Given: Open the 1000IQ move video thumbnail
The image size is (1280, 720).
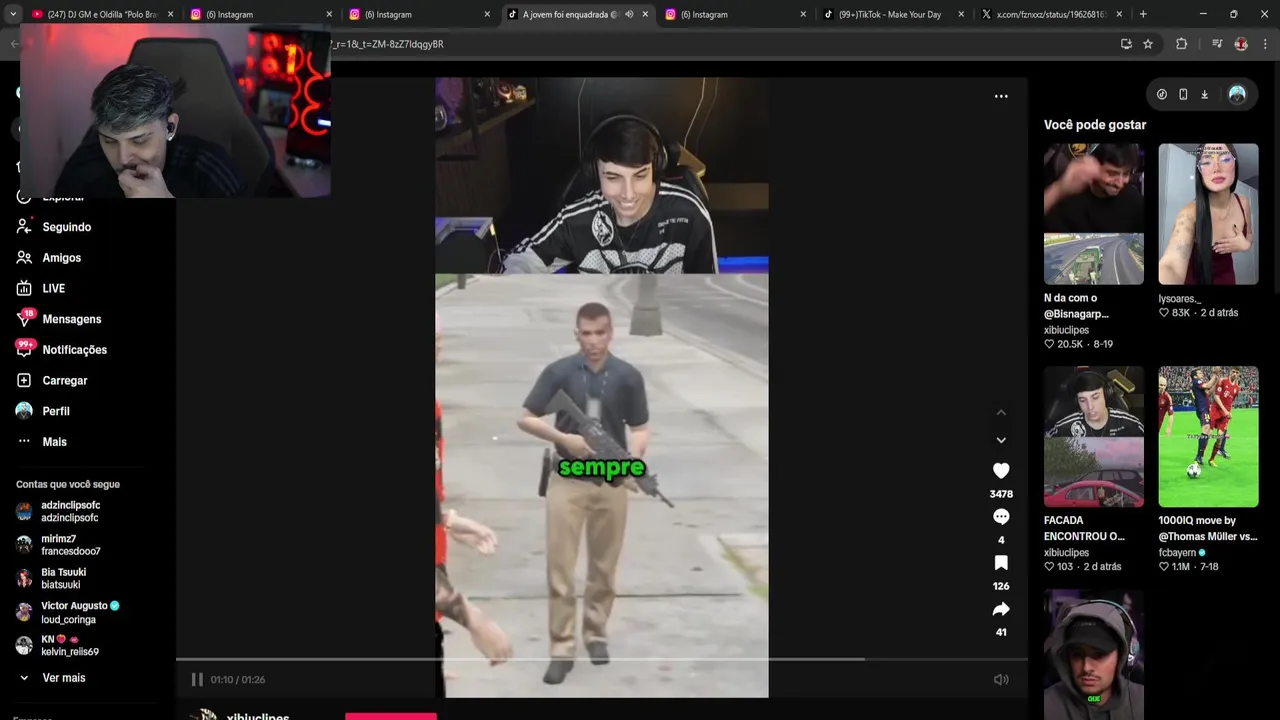Looking at the screenshot, I should (1208, 437).
